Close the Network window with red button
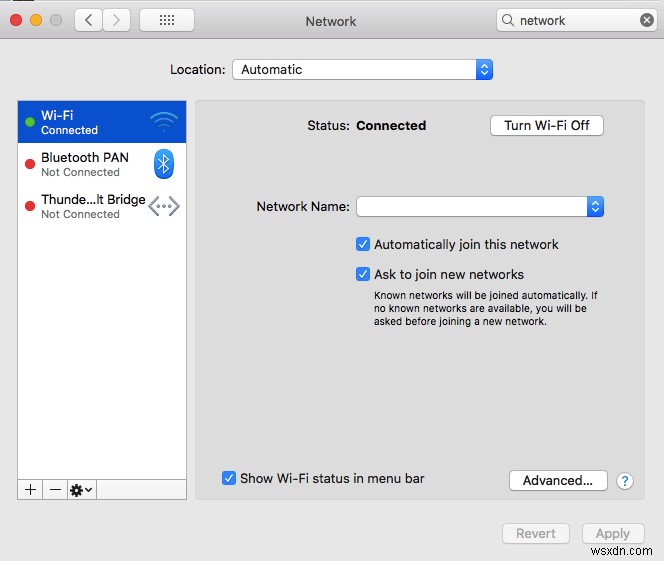The width and height of the screenshot is (664, 561). (x=16, y=20)
